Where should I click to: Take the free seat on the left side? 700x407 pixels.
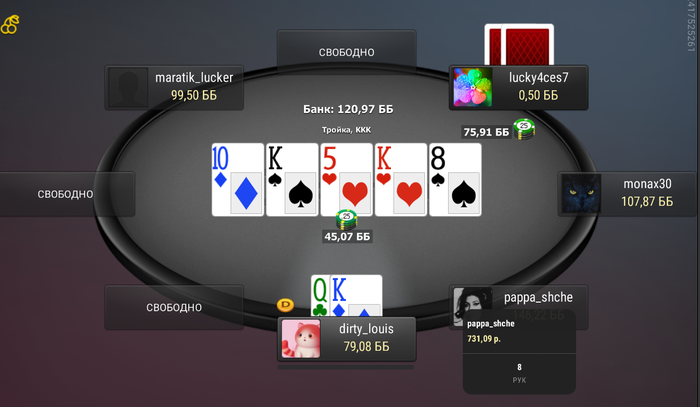[67, 194]
